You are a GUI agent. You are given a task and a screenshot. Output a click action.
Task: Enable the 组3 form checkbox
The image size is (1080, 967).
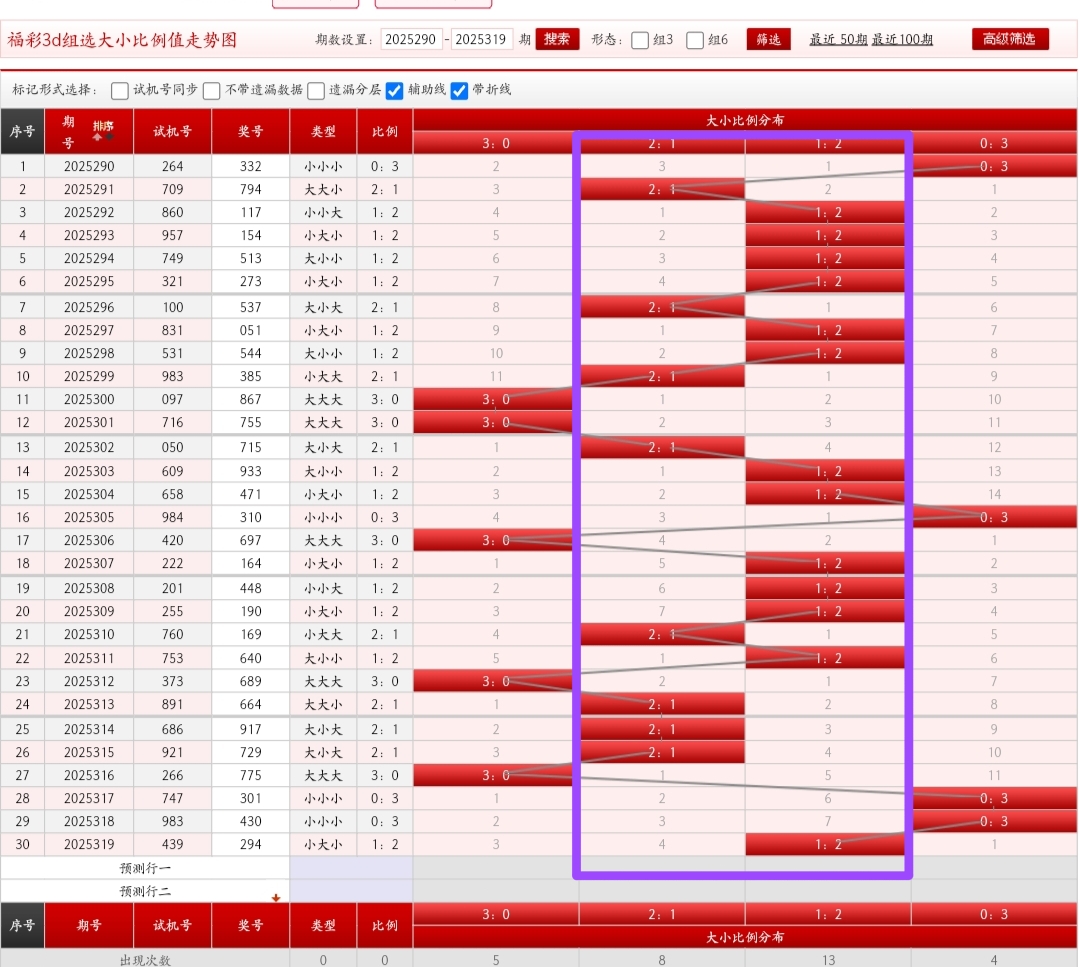pyautogui.click(x=638, y=41)
